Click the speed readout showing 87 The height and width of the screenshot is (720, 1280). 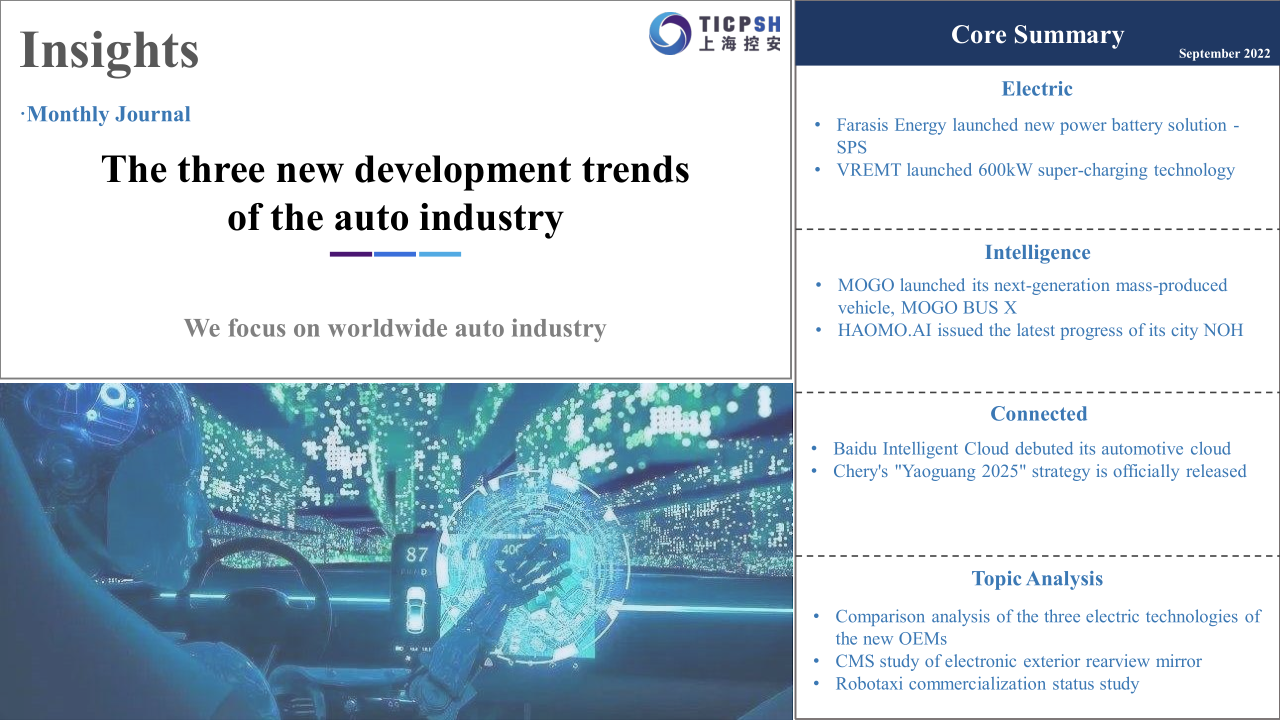416,554
